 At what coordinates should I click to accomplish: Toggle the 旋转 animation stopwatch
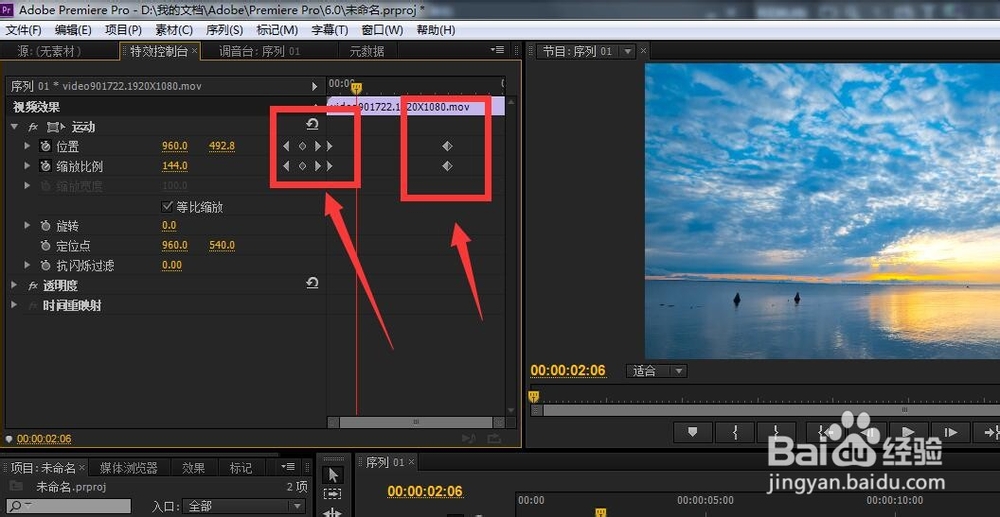click(45, 226)
